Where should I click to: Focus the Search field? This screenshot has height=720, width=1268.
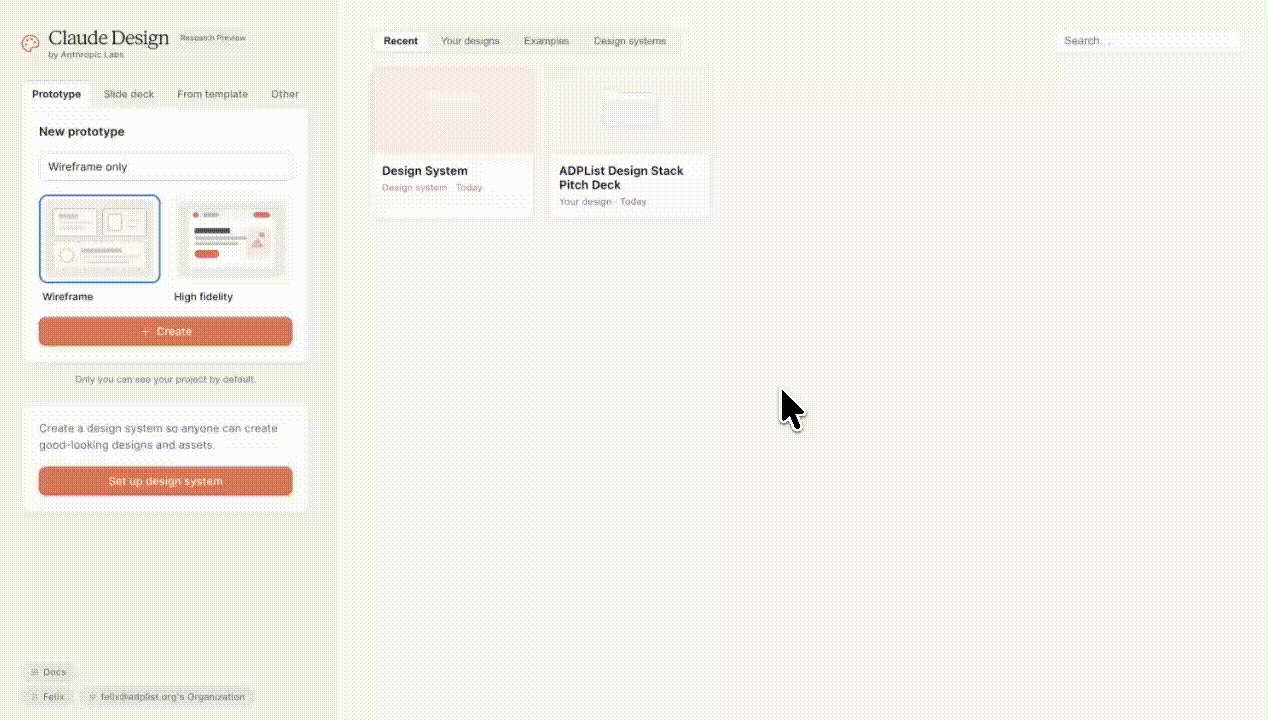1148,41
